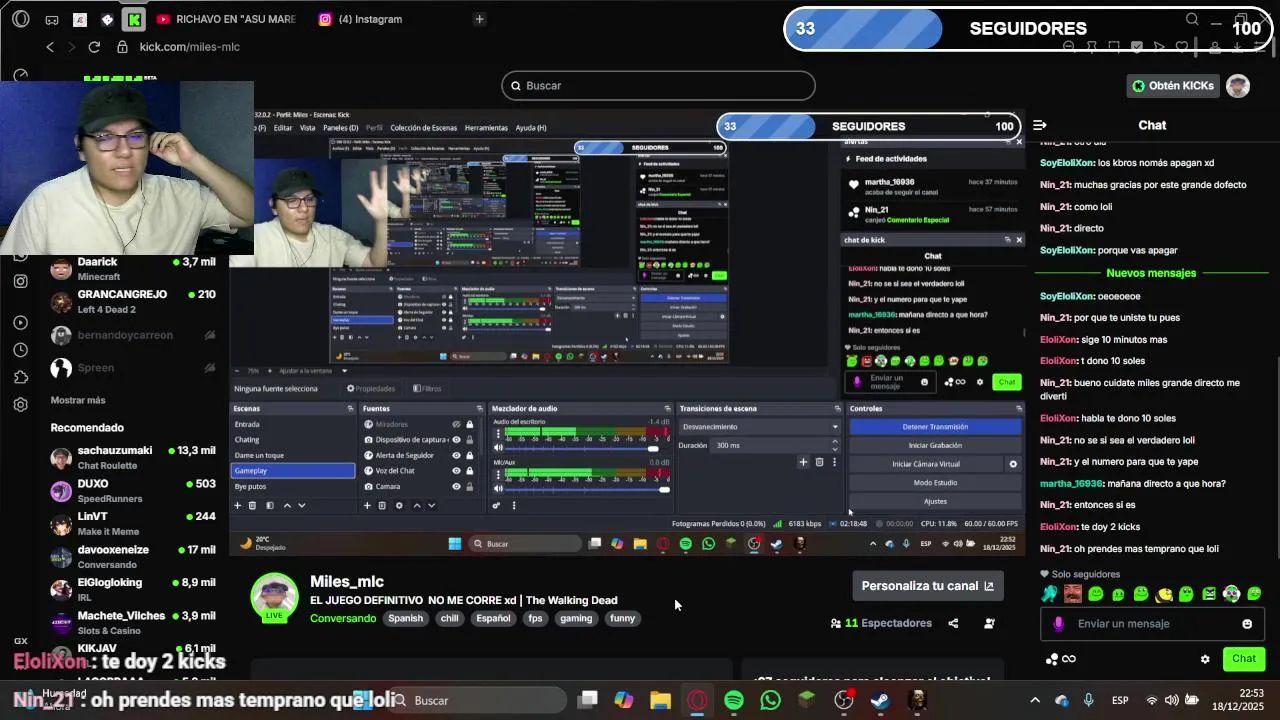This screenshot has height=720, width=1280.
Task: Open the audio mixer three-dot menu at panel bottom
Action: click(514, 506)
